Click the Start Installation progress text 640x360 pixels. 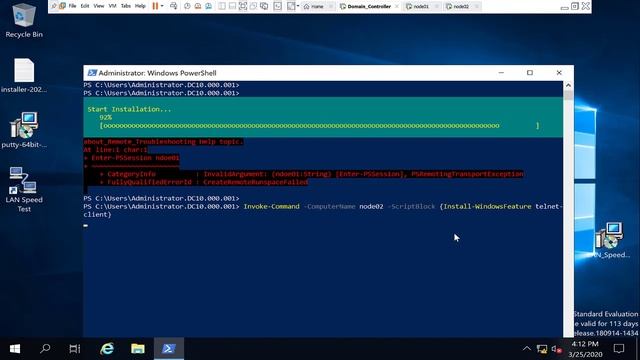pos(129,109)
